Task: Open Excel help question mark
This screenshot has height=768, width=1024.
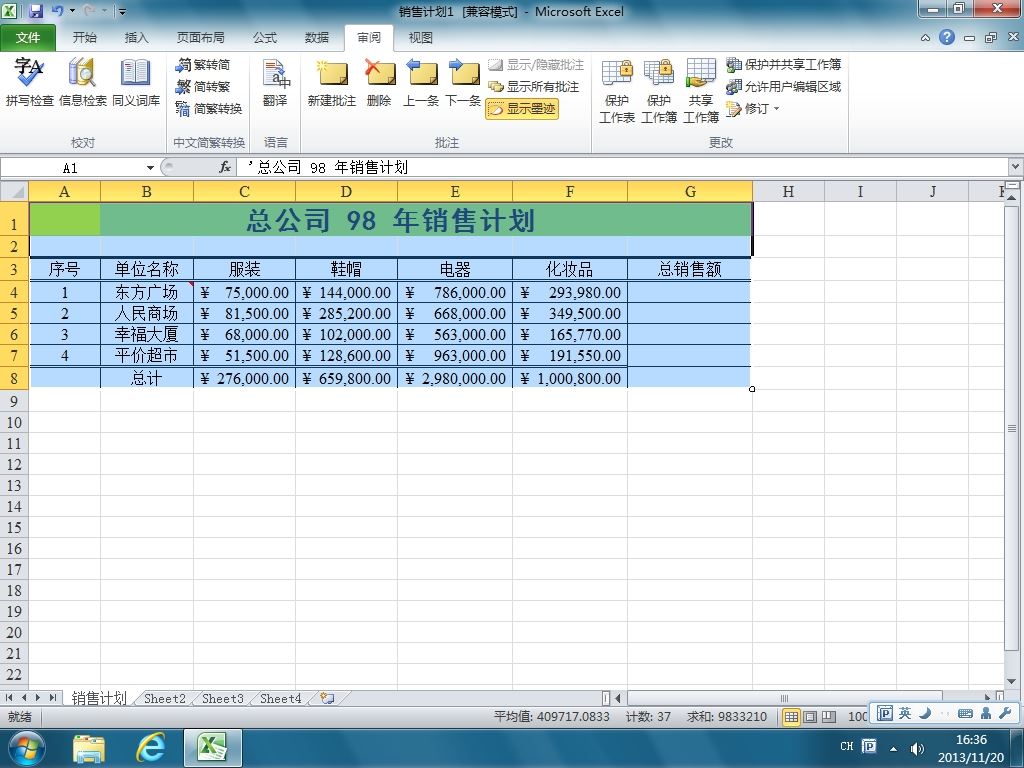Action: (x=946, y=37)
